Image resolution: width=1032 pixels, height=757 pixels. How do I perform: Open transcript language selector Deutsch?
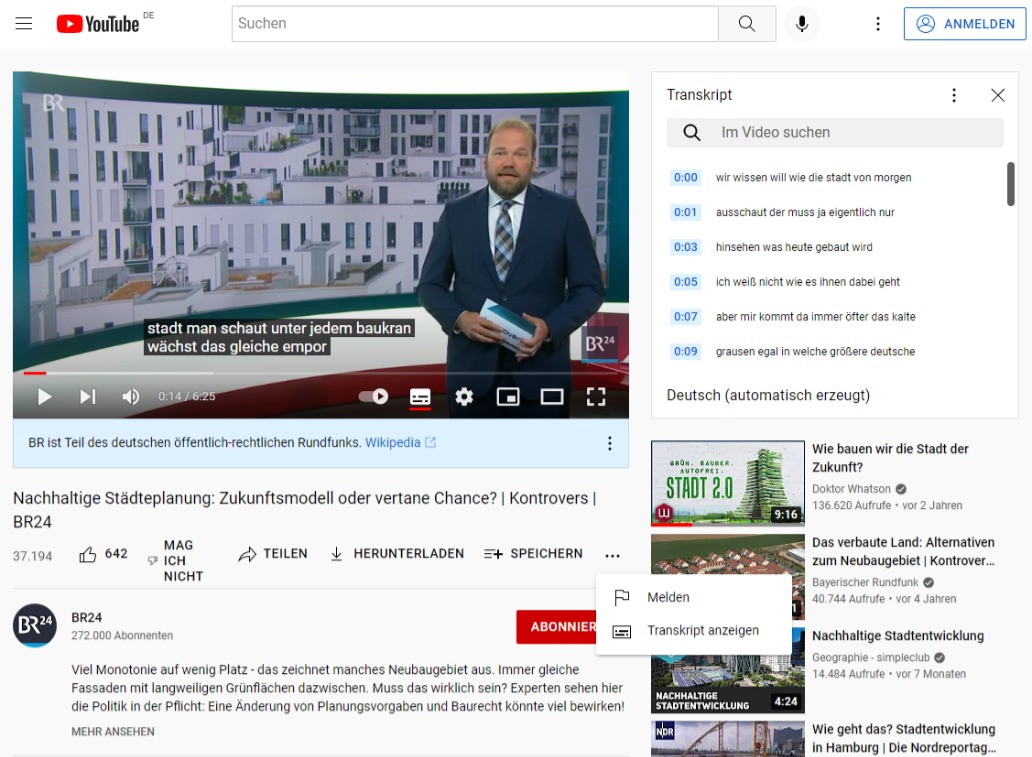click(x=768, y=395)
